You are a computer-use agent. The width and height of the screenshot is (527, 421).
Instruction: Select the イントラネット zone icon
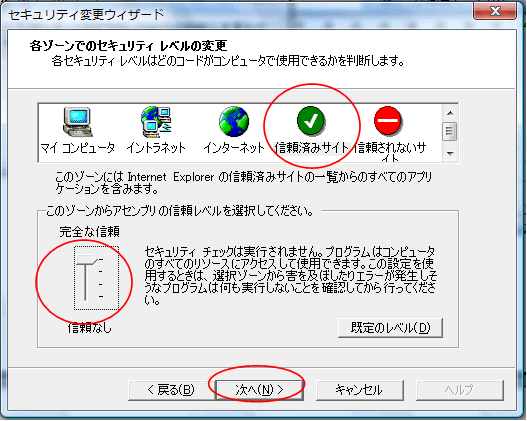(x=156, y=122)
